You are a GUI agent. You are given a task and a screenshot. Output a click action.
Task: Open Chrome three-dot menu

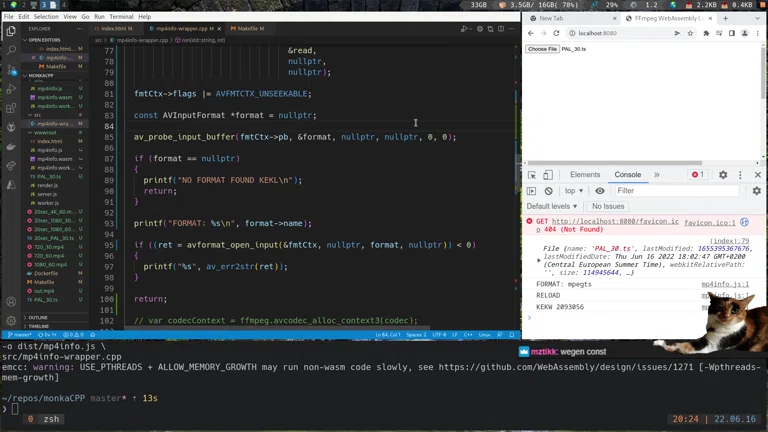[758, 33]
